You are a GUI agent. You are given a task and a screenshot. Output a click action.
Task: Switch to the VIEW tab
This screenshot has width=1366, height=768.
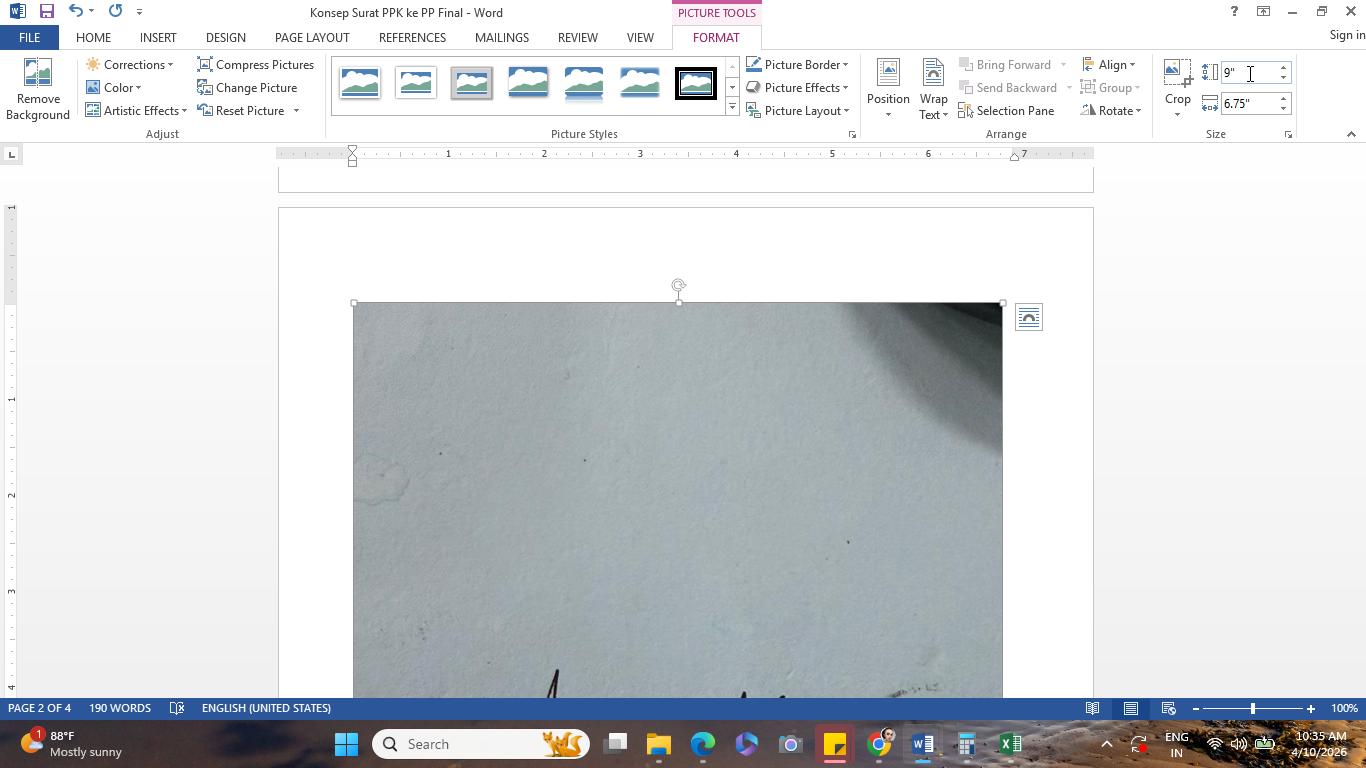coord(640,38)
